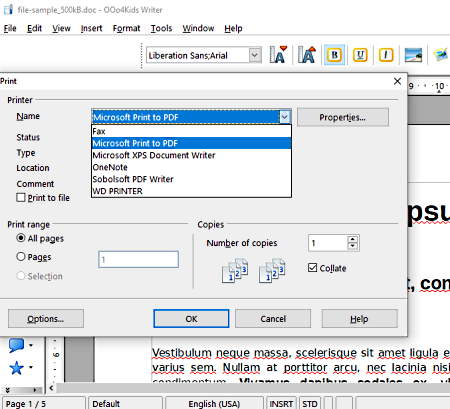Click Default page style in status bar

pyautogui.click(x=125, y=403)
